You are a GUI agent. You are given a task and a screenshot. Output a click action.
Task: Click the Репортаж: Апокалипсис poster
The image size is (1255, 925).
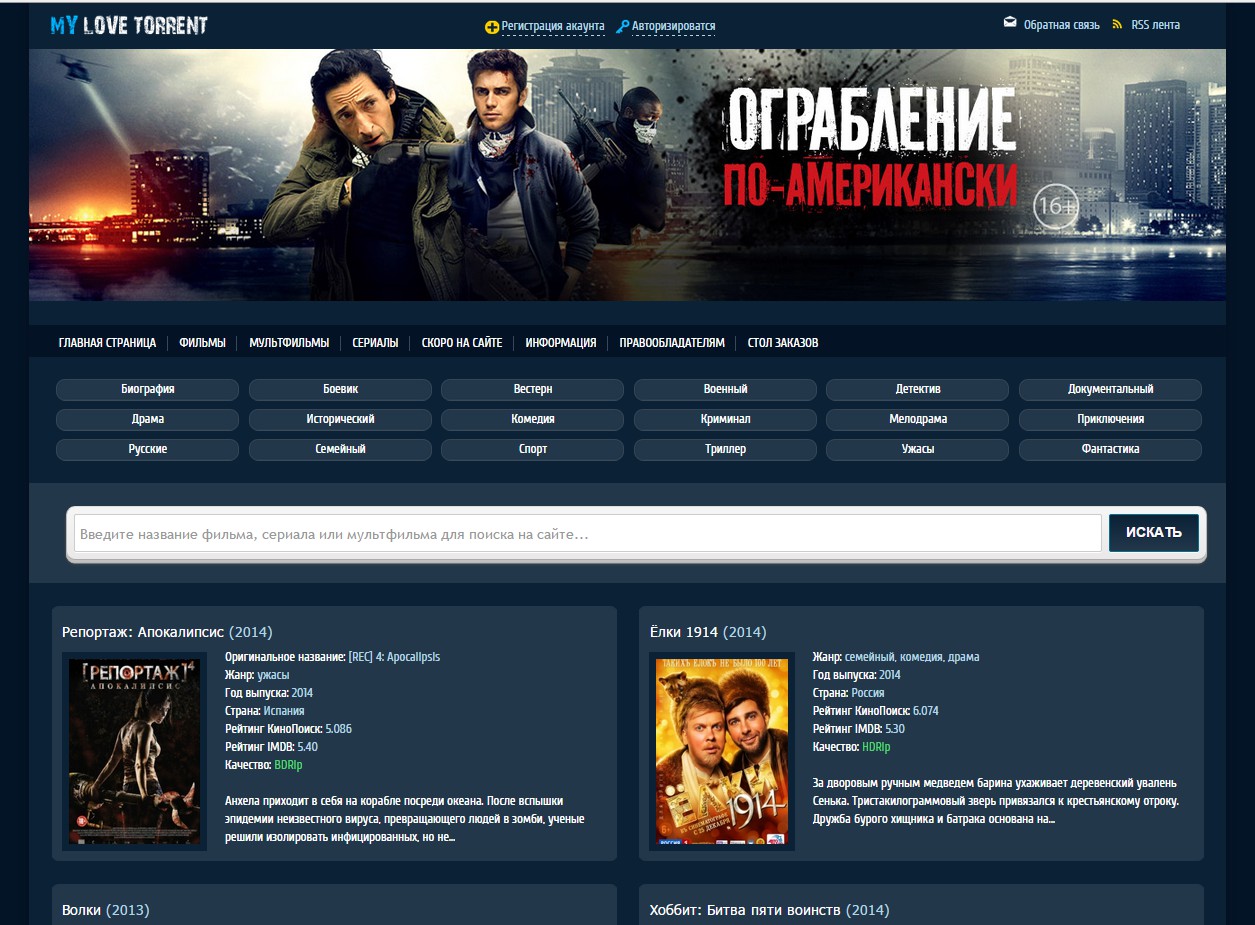click(x=134, y=751)
